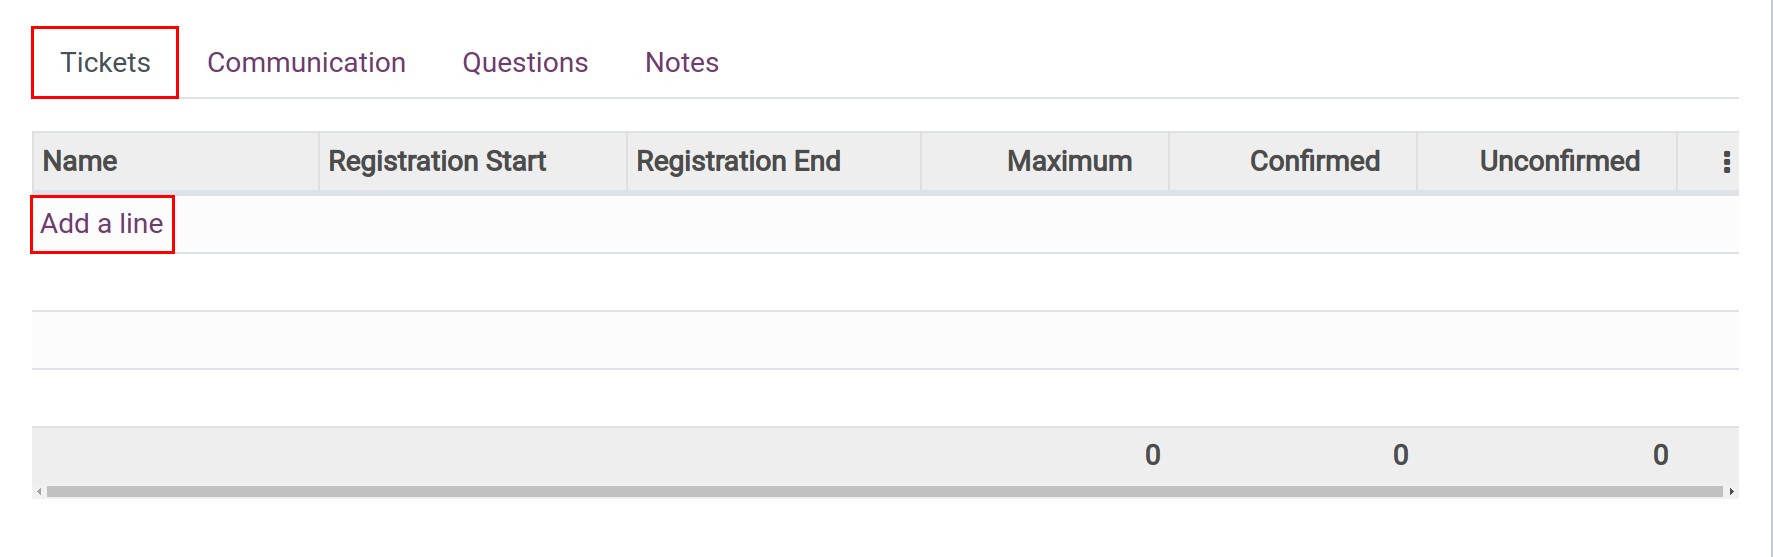This screenshot has height=557, width=1773.
Task: Open the Communication tab
Action: pyautogui.click(x=306, y=63)
